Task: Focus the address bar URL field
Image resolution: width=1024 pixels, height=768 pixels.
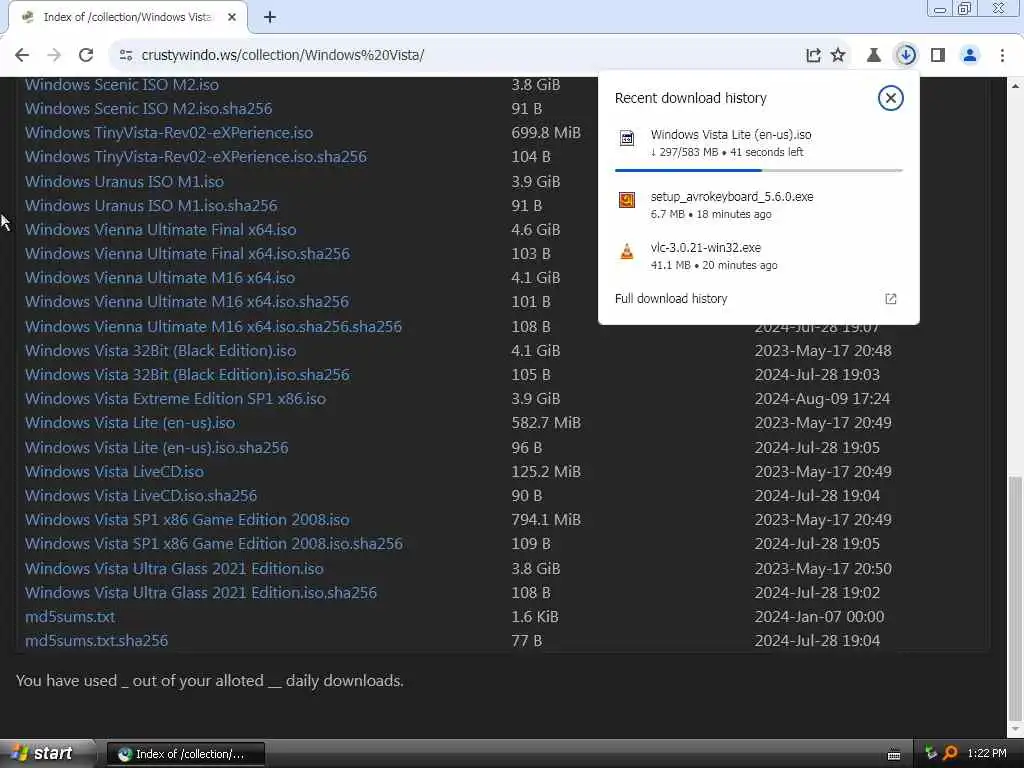Action: (x=457, y=56)
